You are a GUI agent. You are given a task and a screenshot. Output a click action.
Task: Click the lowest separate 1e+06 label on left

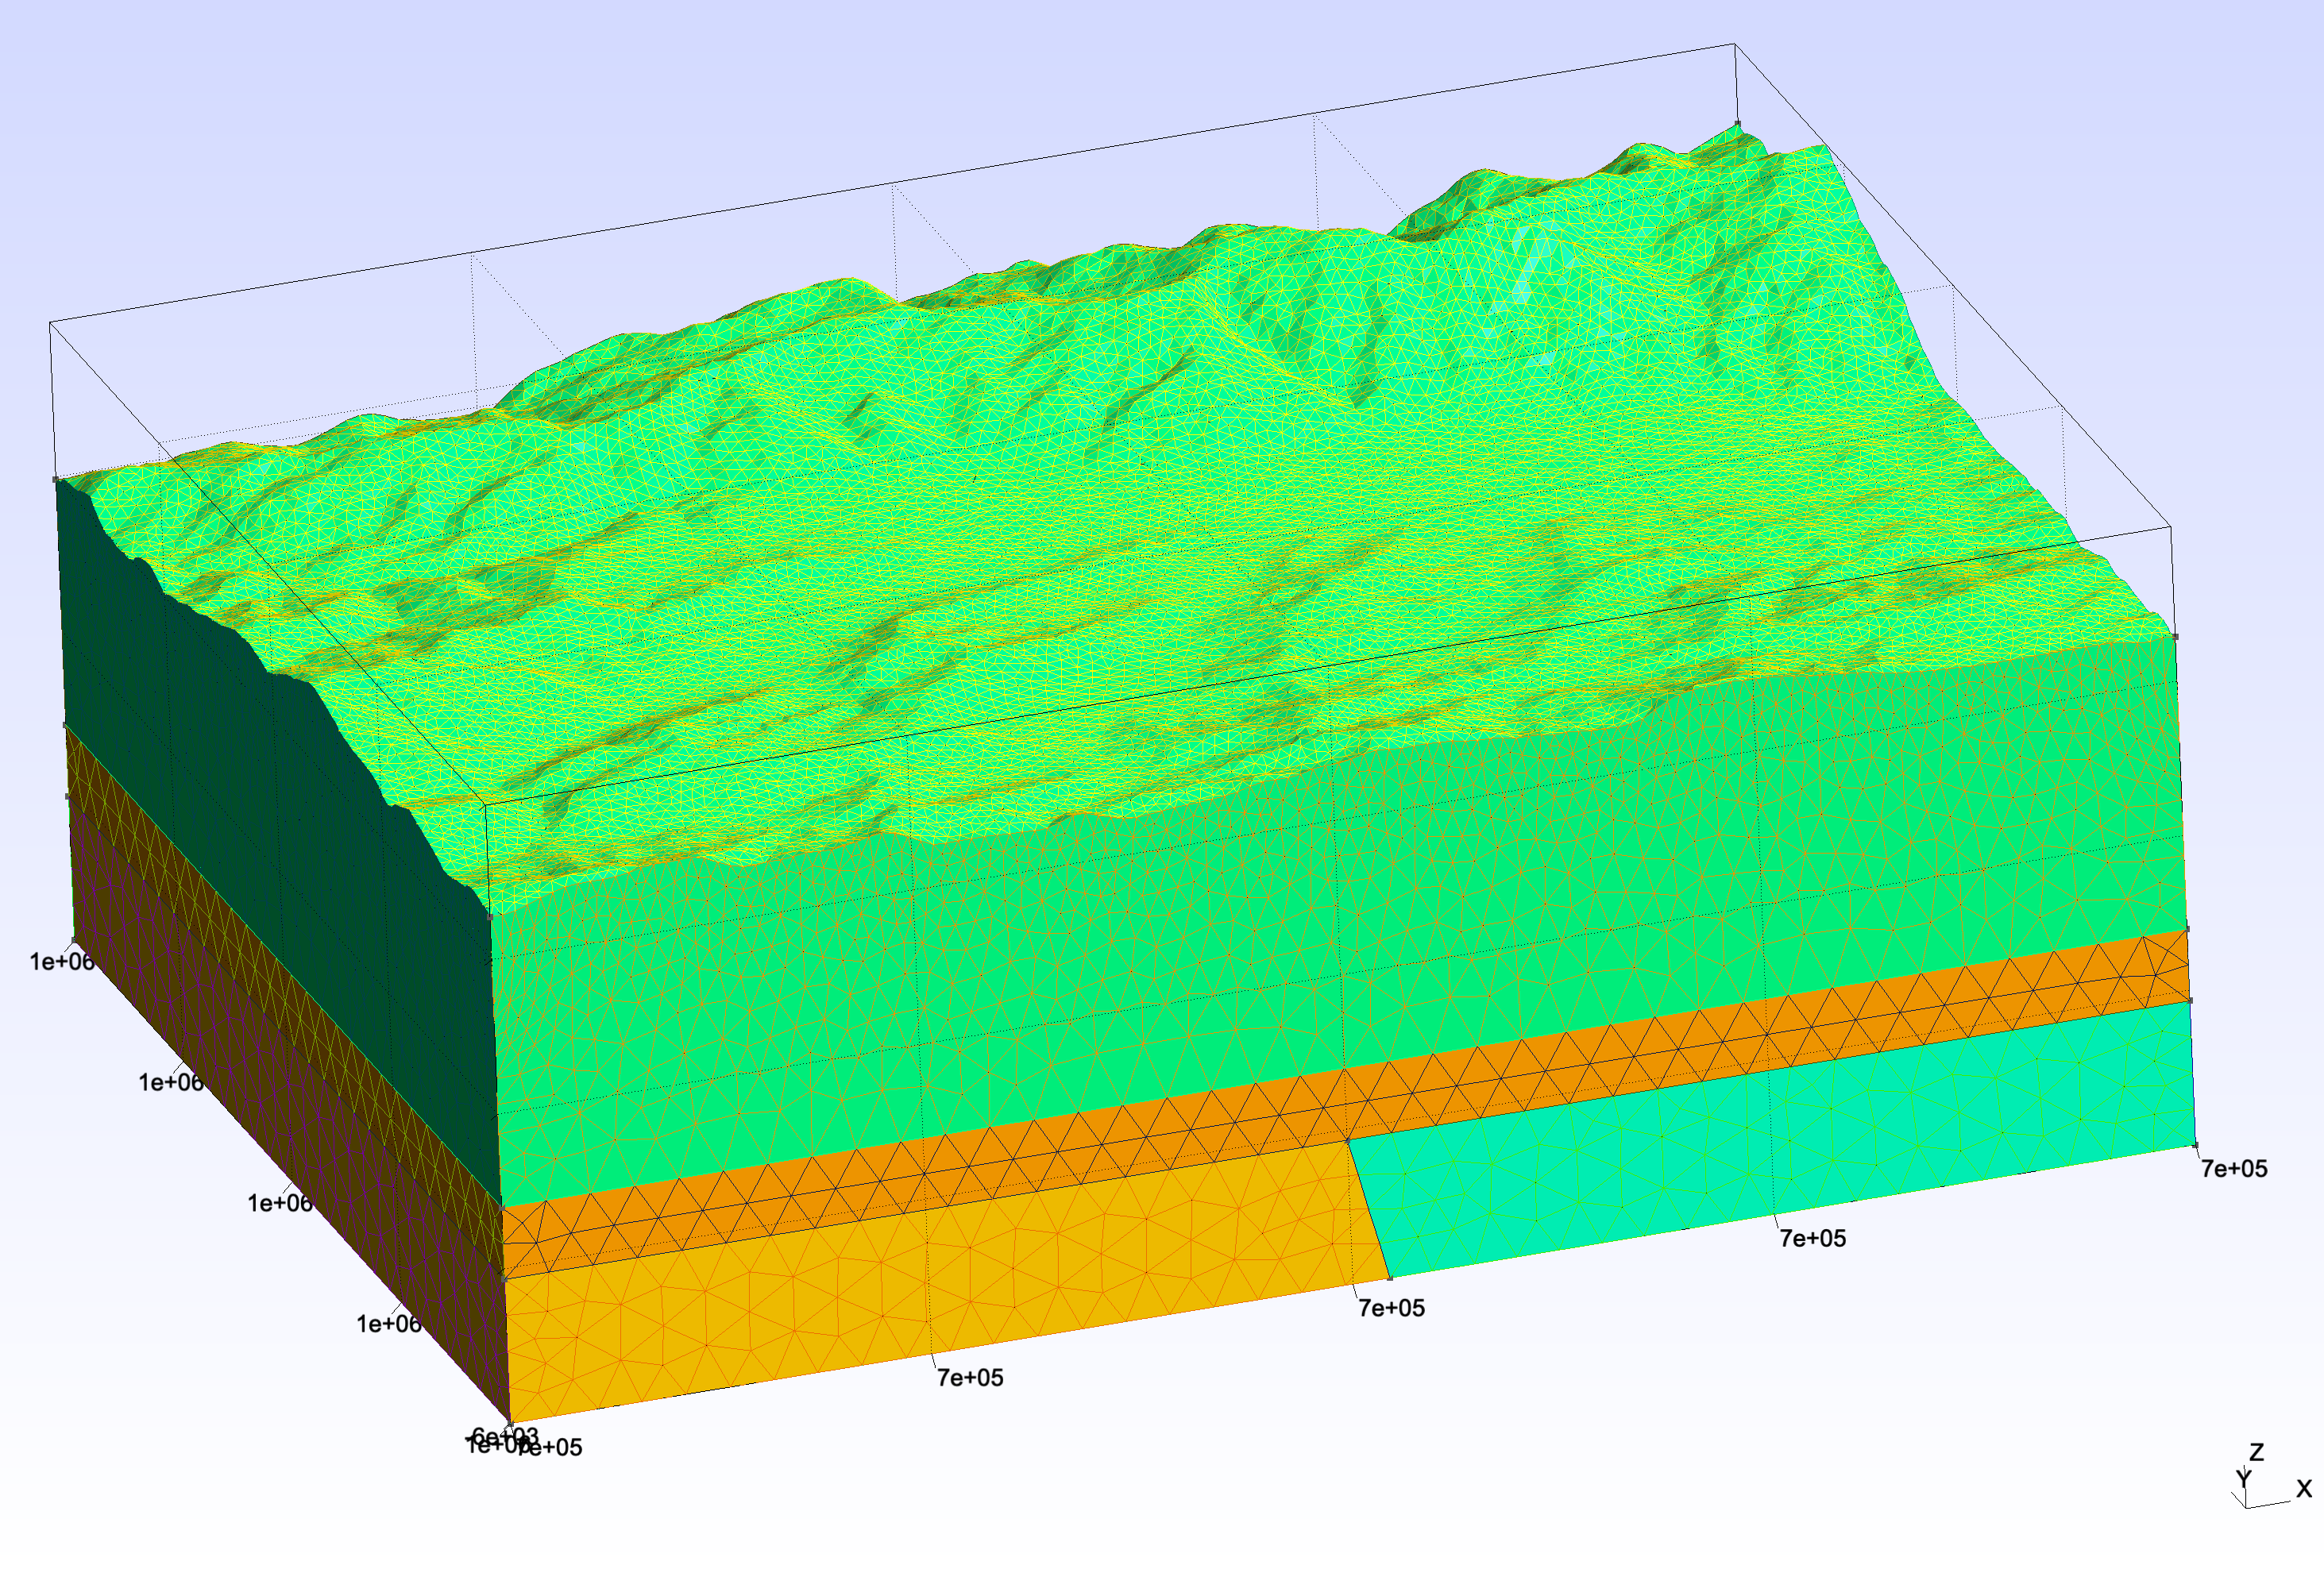(x=389, y=1324)
